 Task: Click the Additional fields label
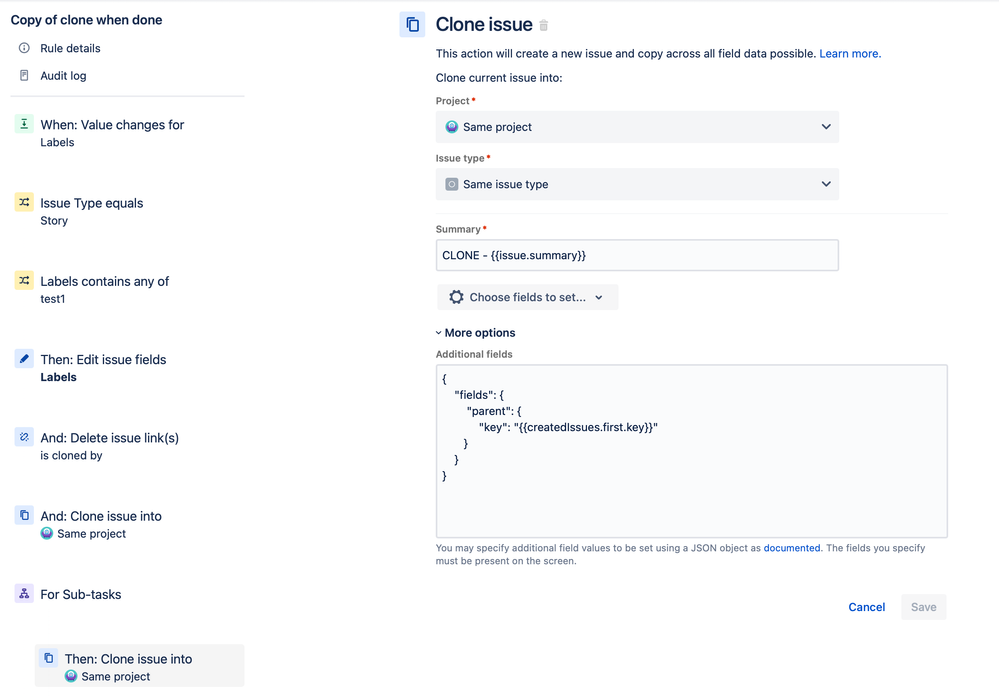coord(474,354)
